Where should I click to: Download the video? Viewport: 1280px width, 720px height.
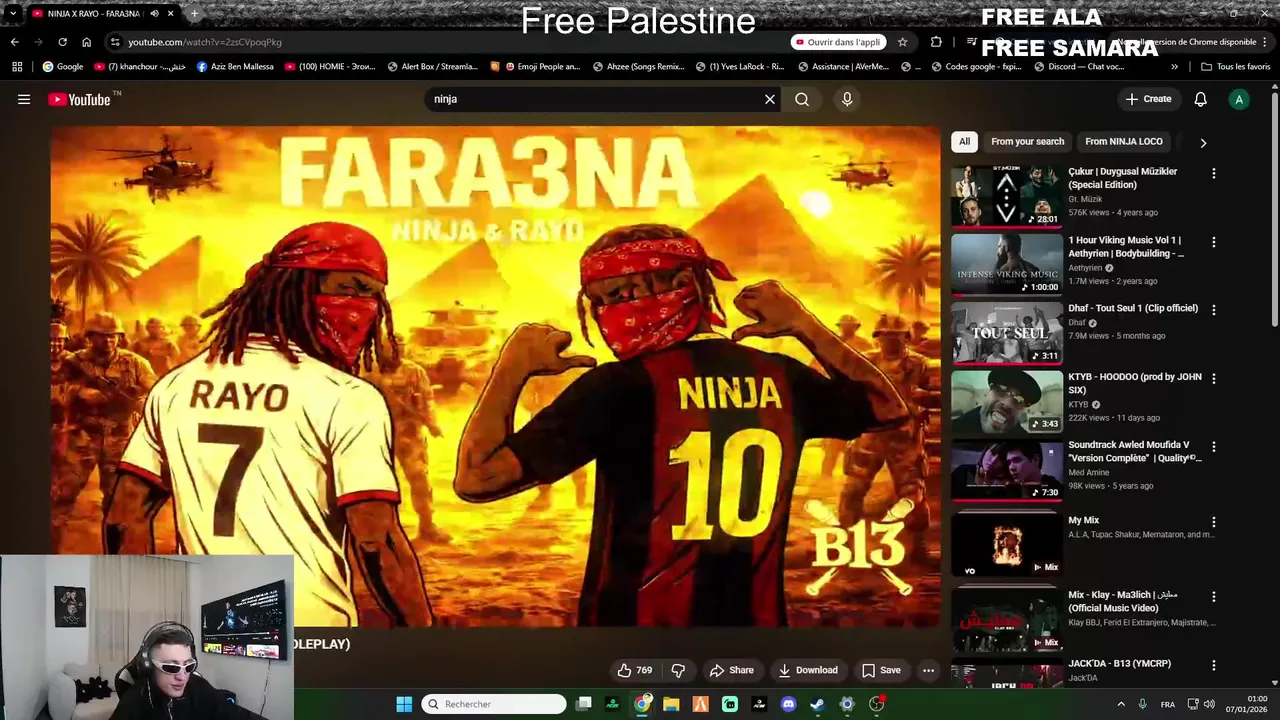808,670
